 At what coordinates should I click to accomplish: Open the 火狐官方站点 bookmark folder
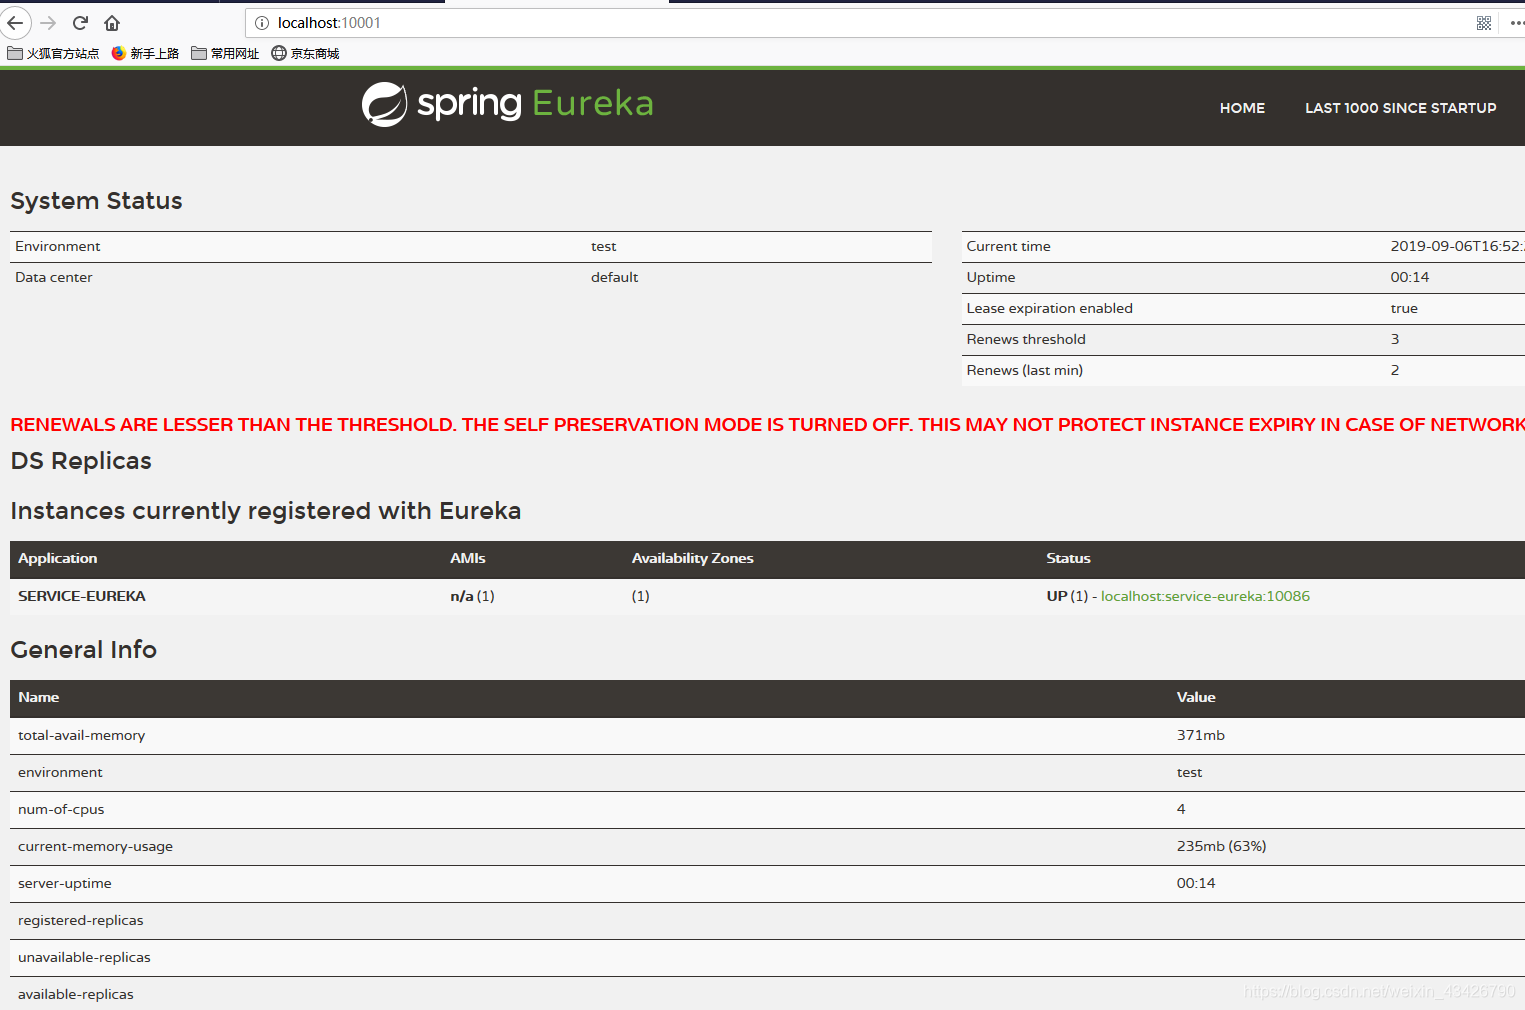pos(53,54)
